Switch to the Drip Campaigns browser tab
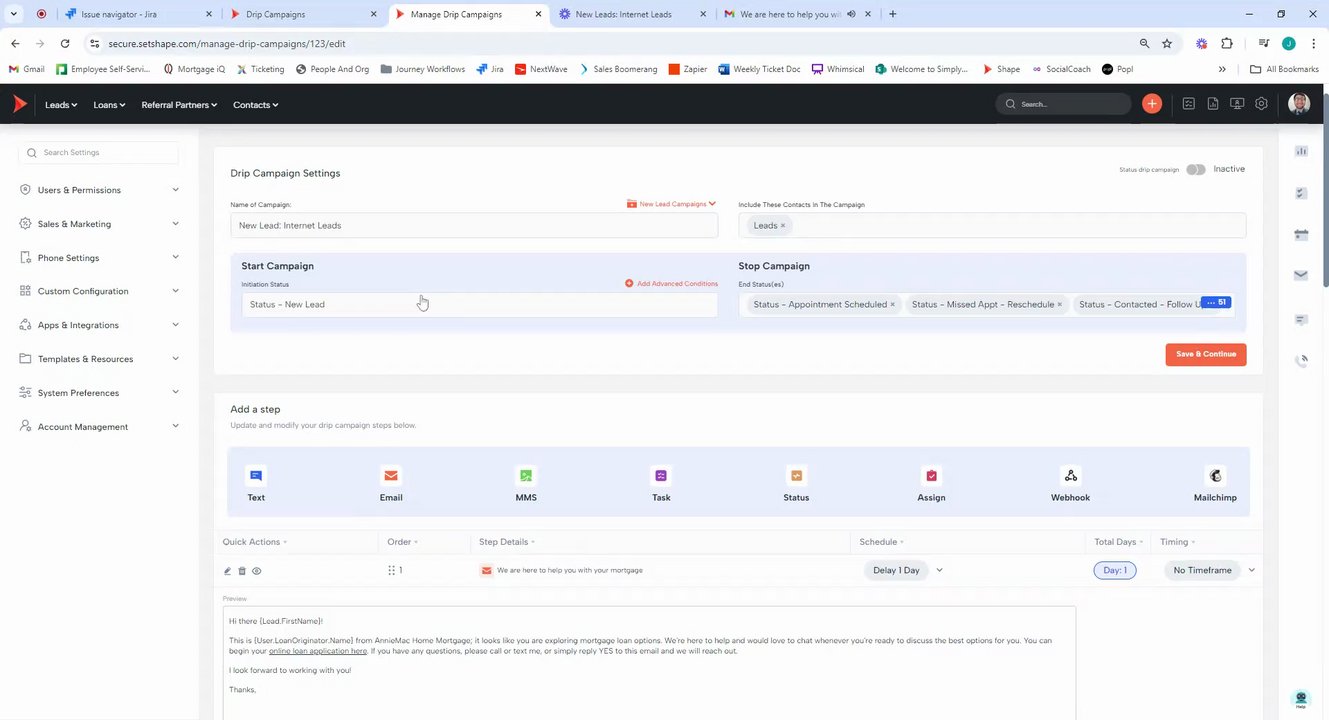The image size is (1329, 720). (x=303, y=14)
